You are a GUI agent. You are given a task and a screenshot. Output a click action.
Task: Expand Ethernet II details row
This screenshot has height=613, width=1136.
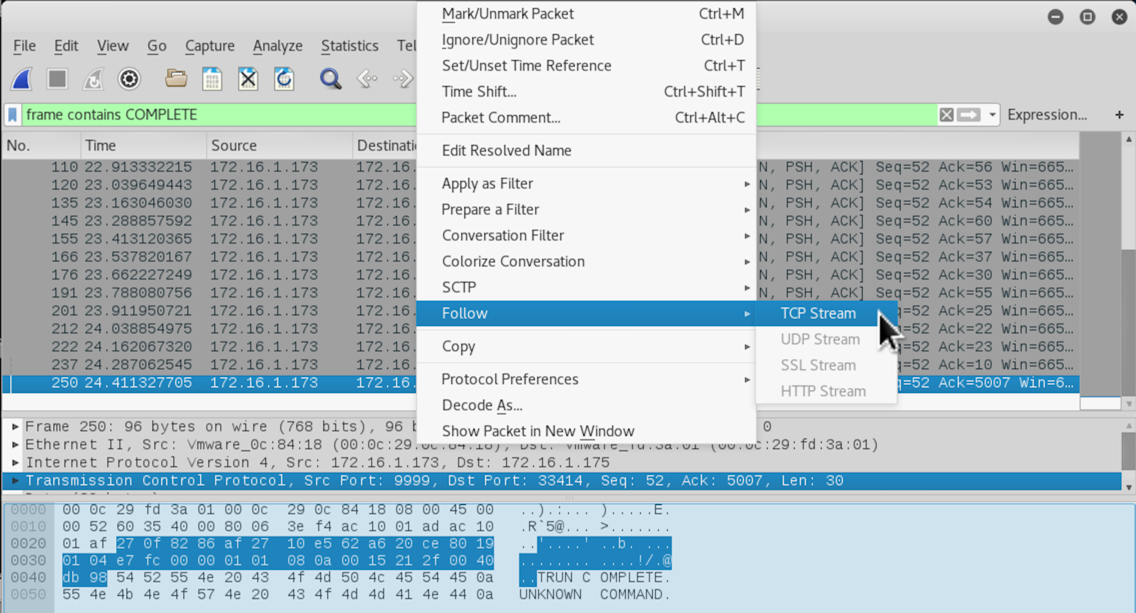coord(14,444)
